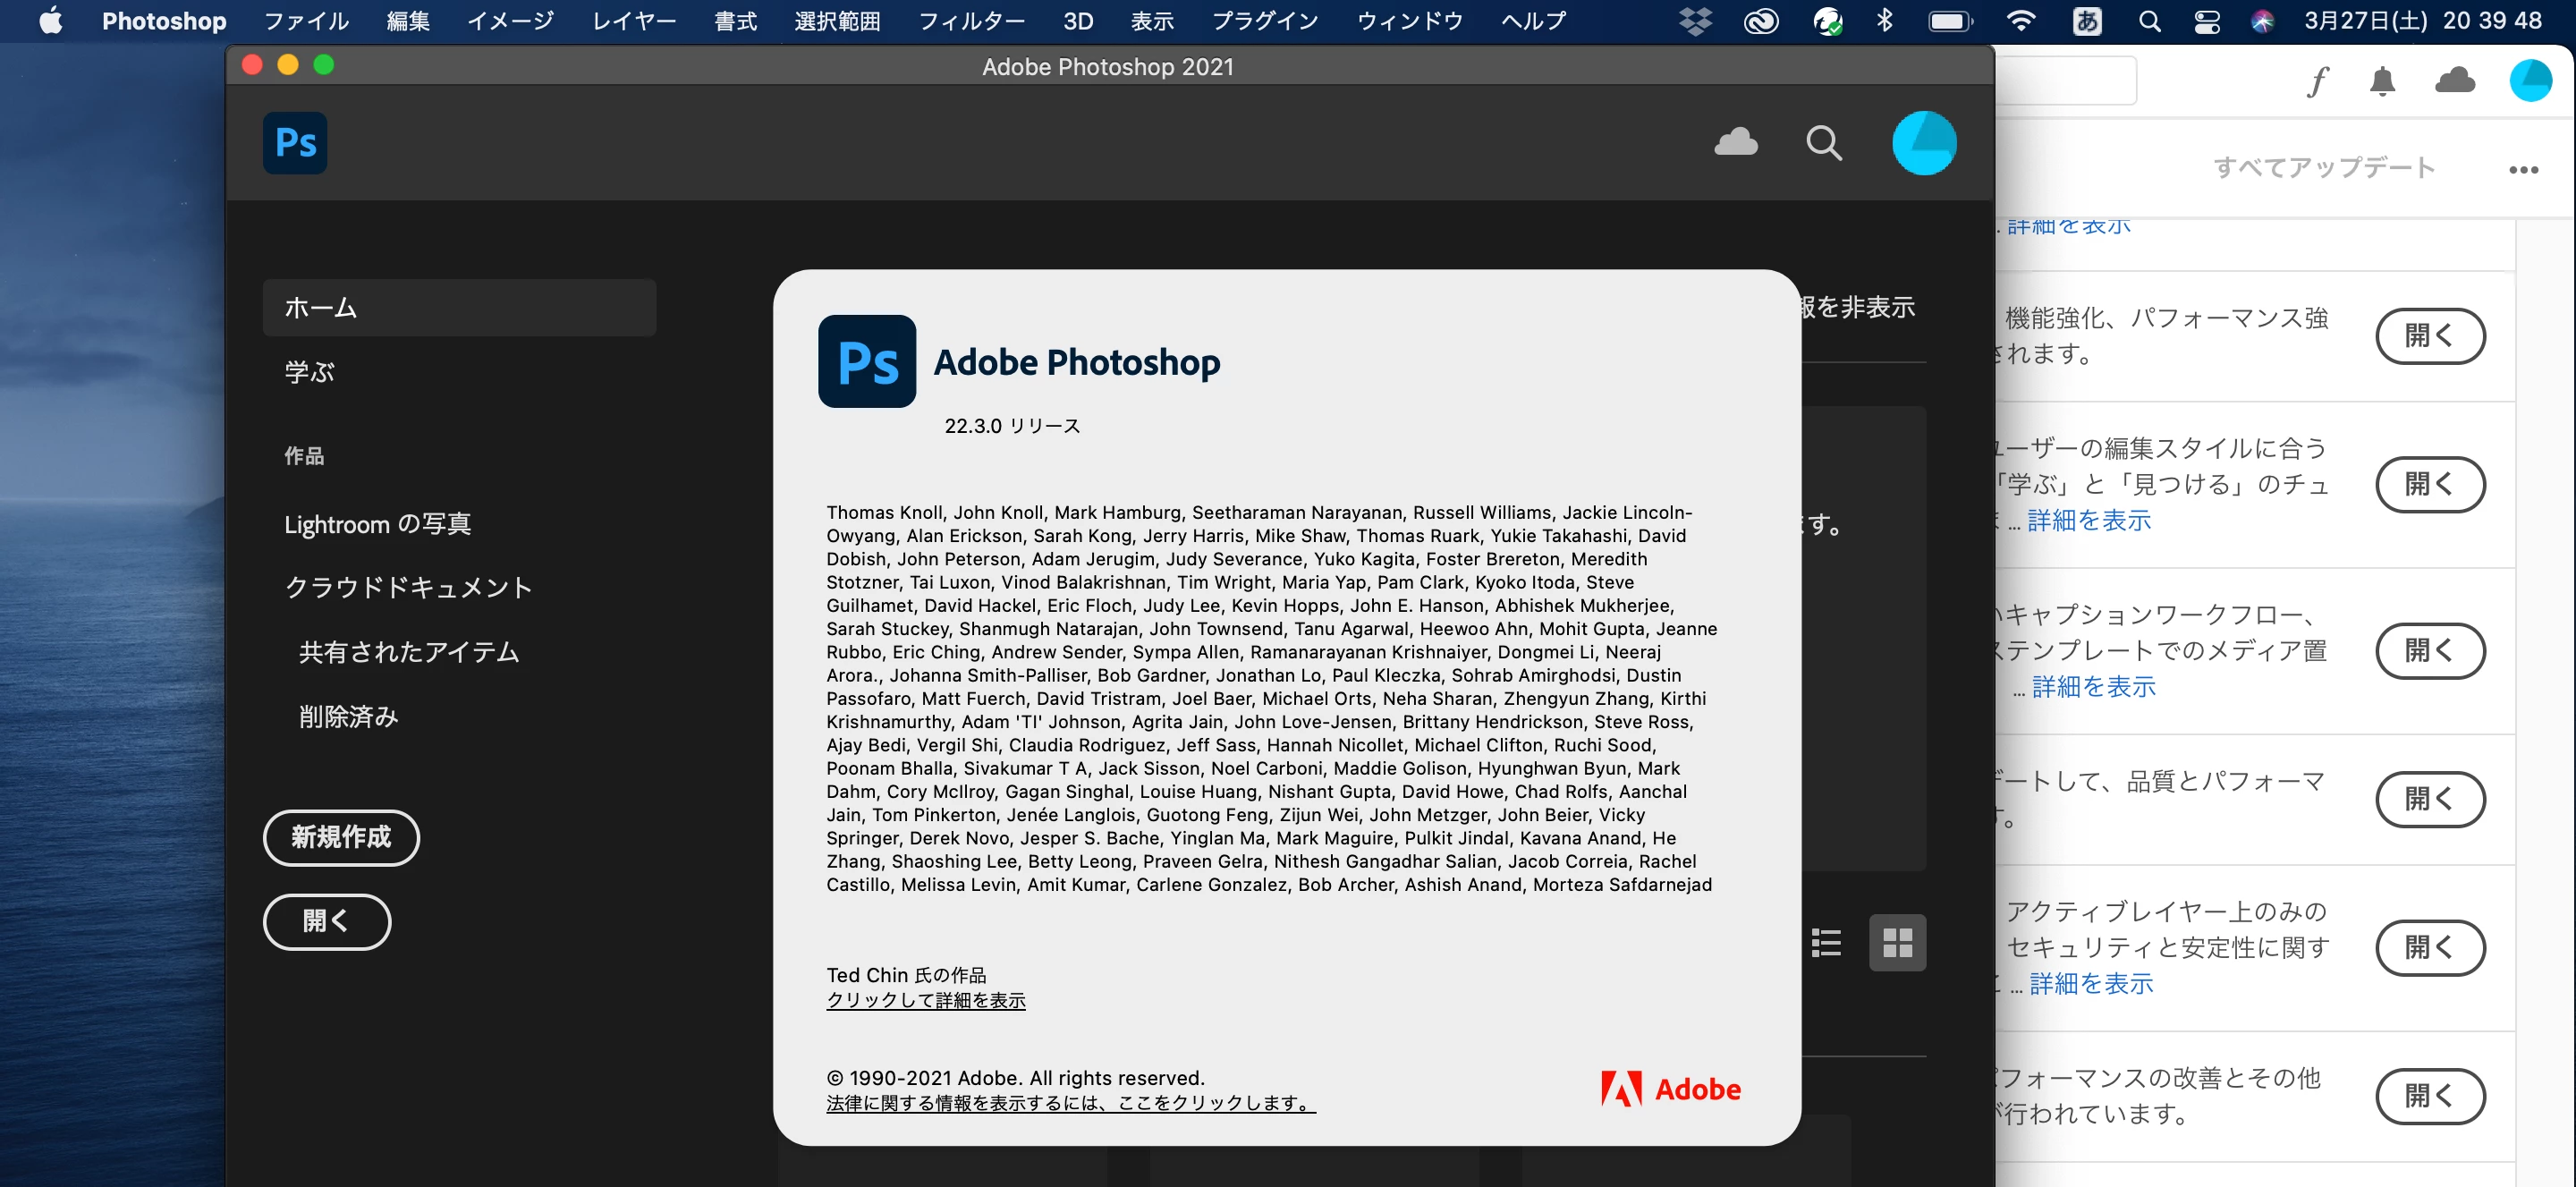2576x1187 pixels.
Task: Open the blue profile avatar in Photoshop
Action: pyautogui.click(x=1924, y=143)
